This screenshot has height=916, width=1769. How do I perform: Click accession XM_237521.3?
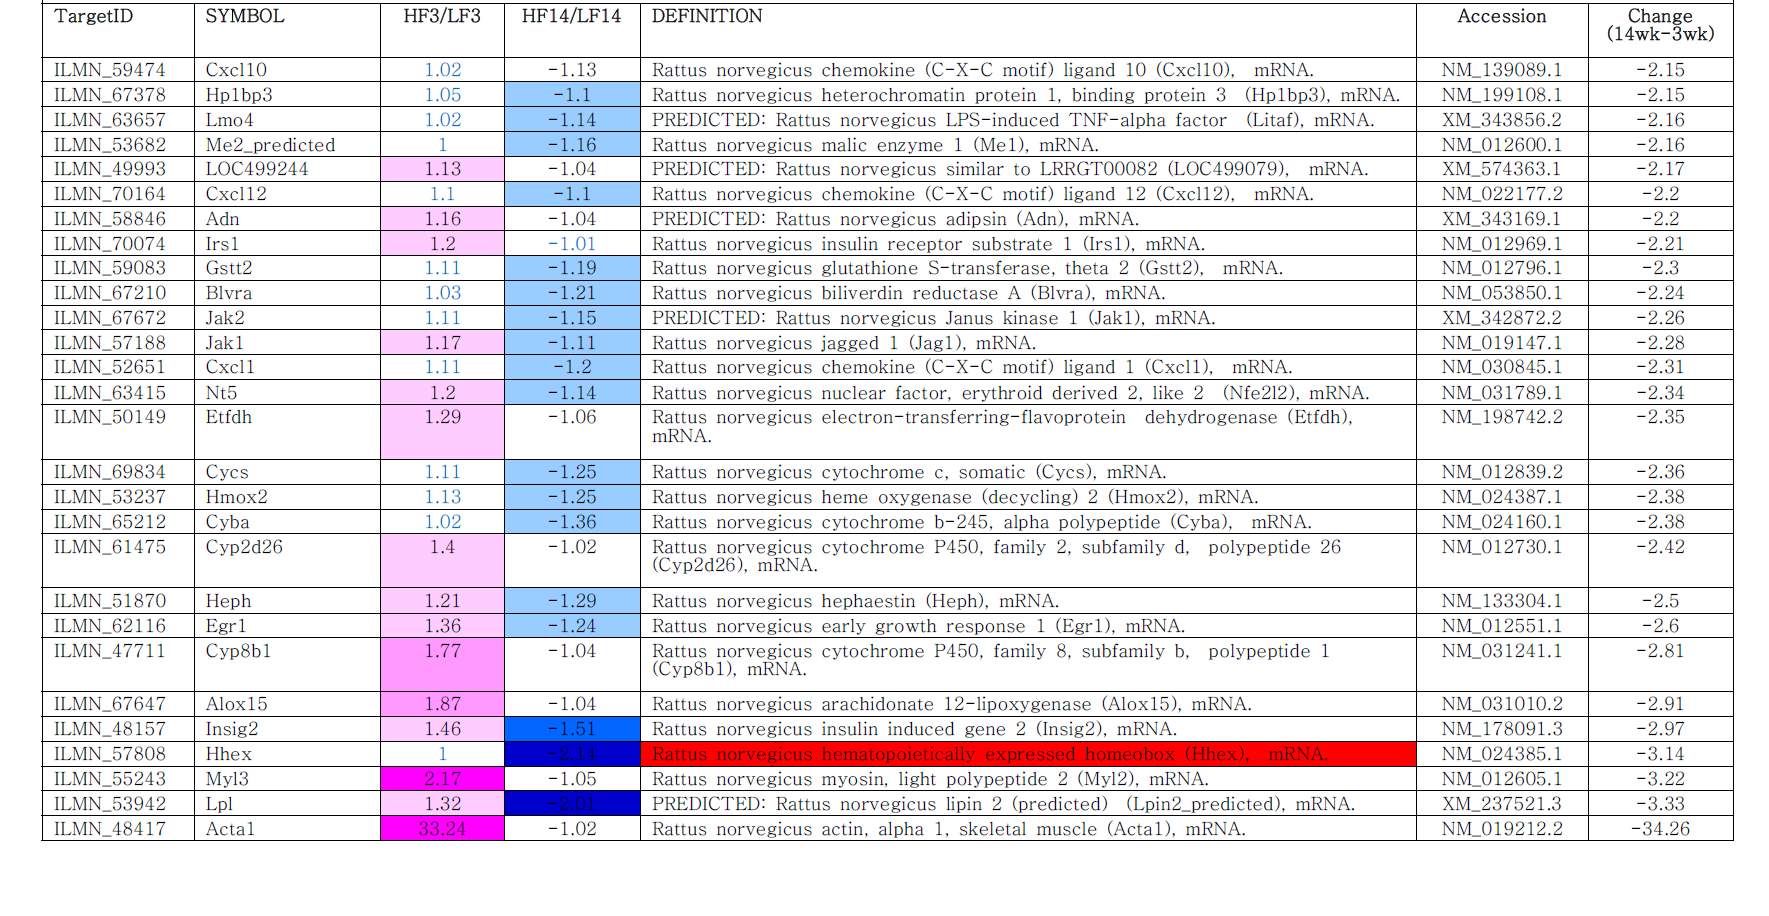[x=1502, y=804]
